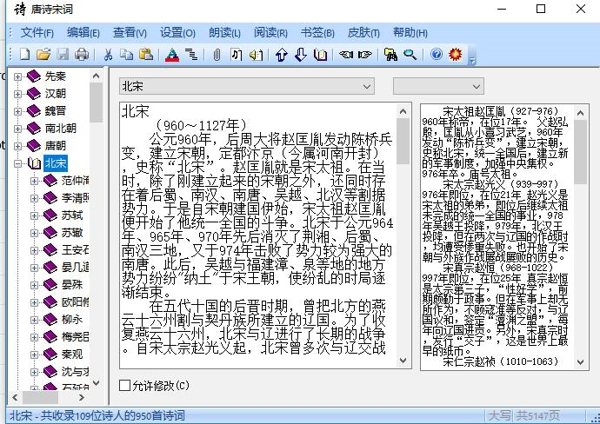Click the open folder toolbar icon
Screen dimensions: 600x424
pos(44,54)
